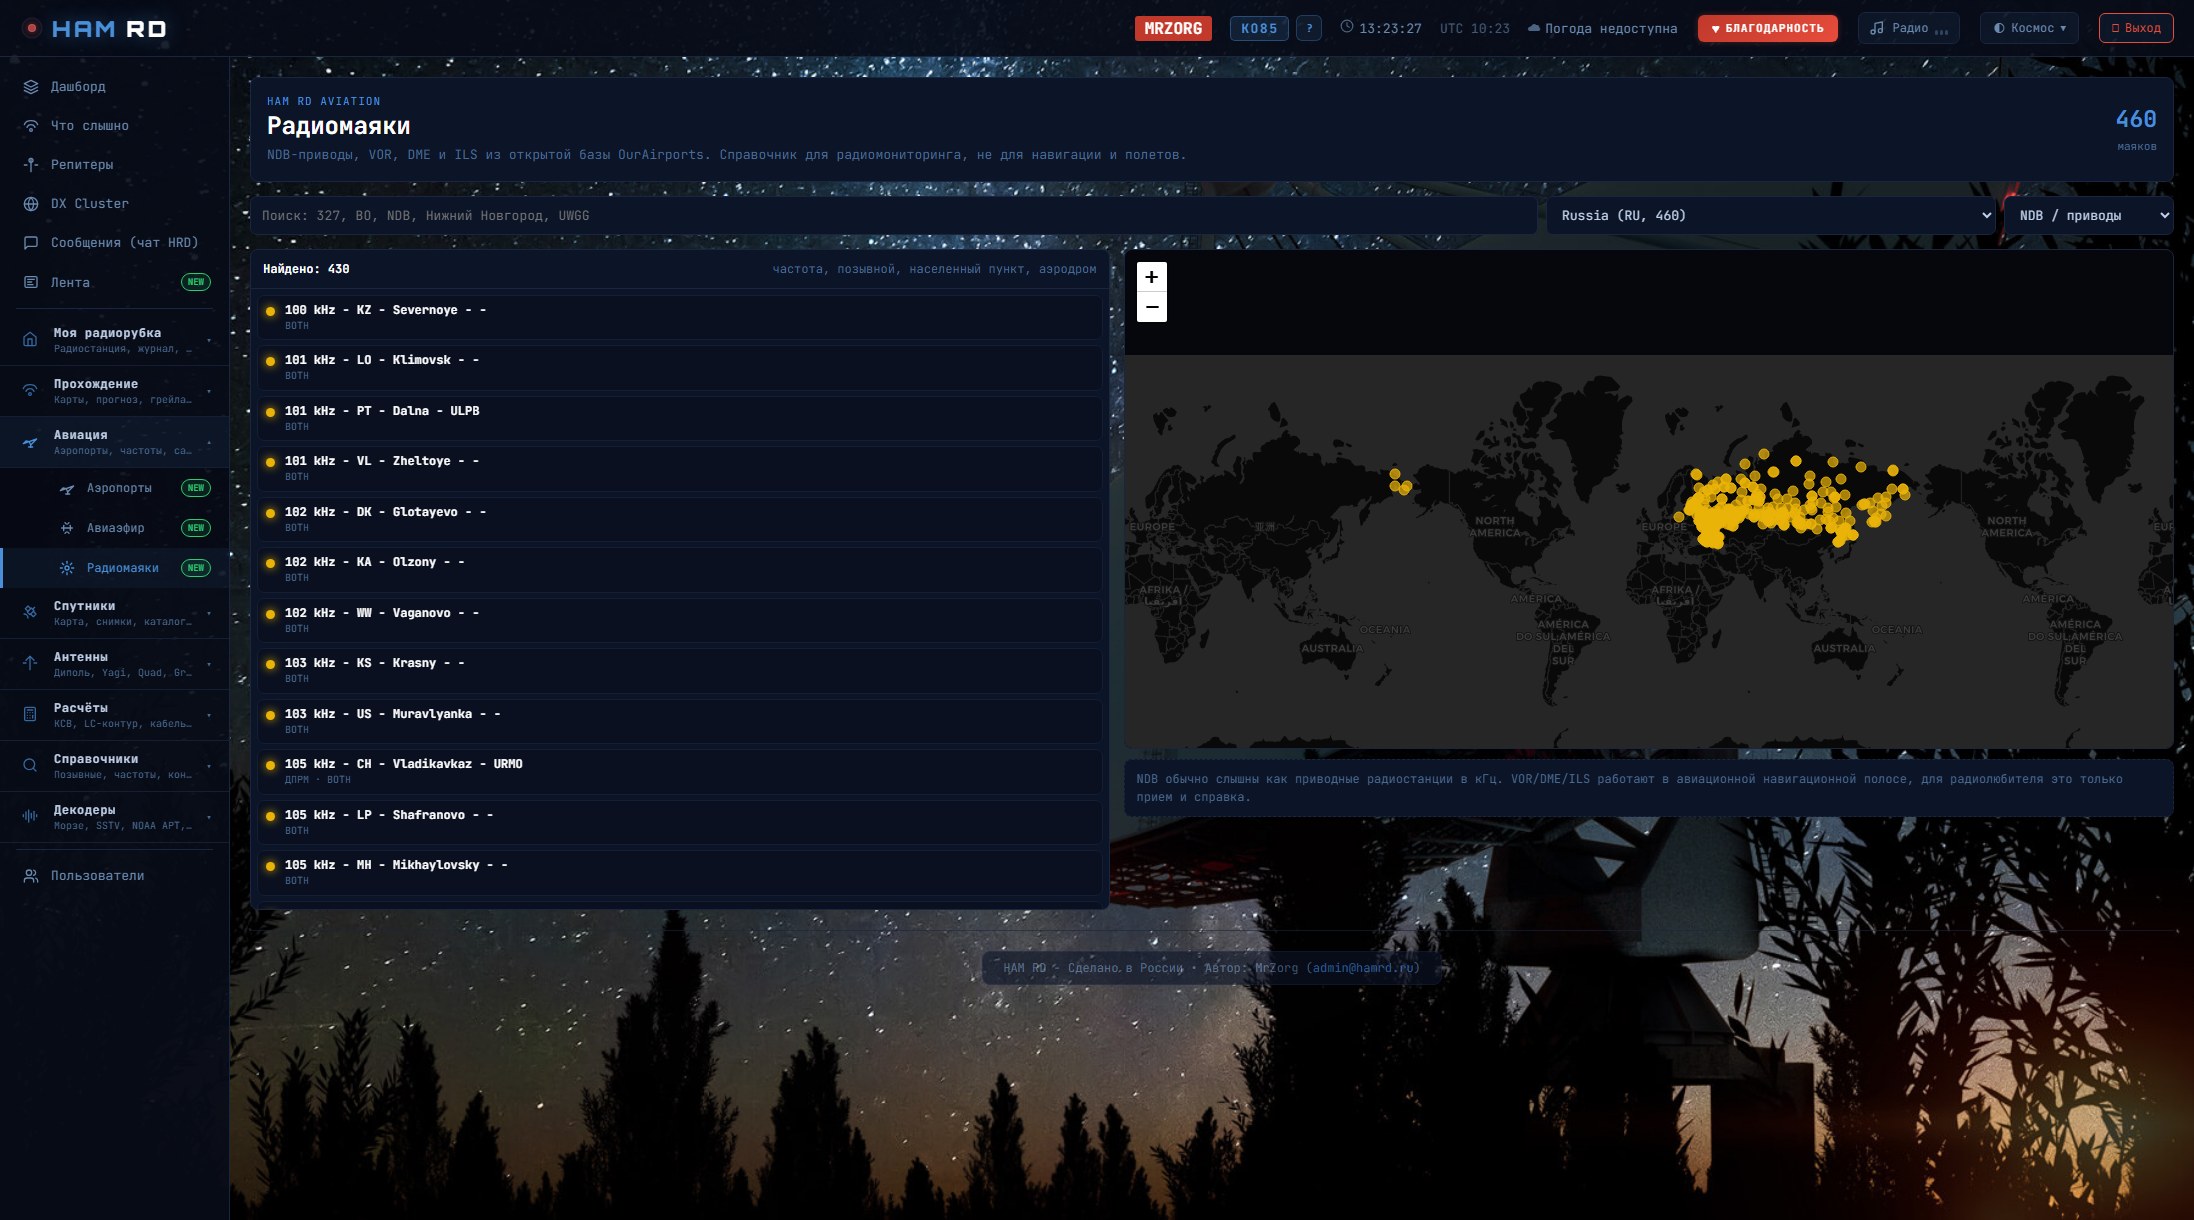The width and height of the screenshot is (2194, 1220).
Task: Open the Дашборд dashboard icon in sidebar
Action: point(31,87)
